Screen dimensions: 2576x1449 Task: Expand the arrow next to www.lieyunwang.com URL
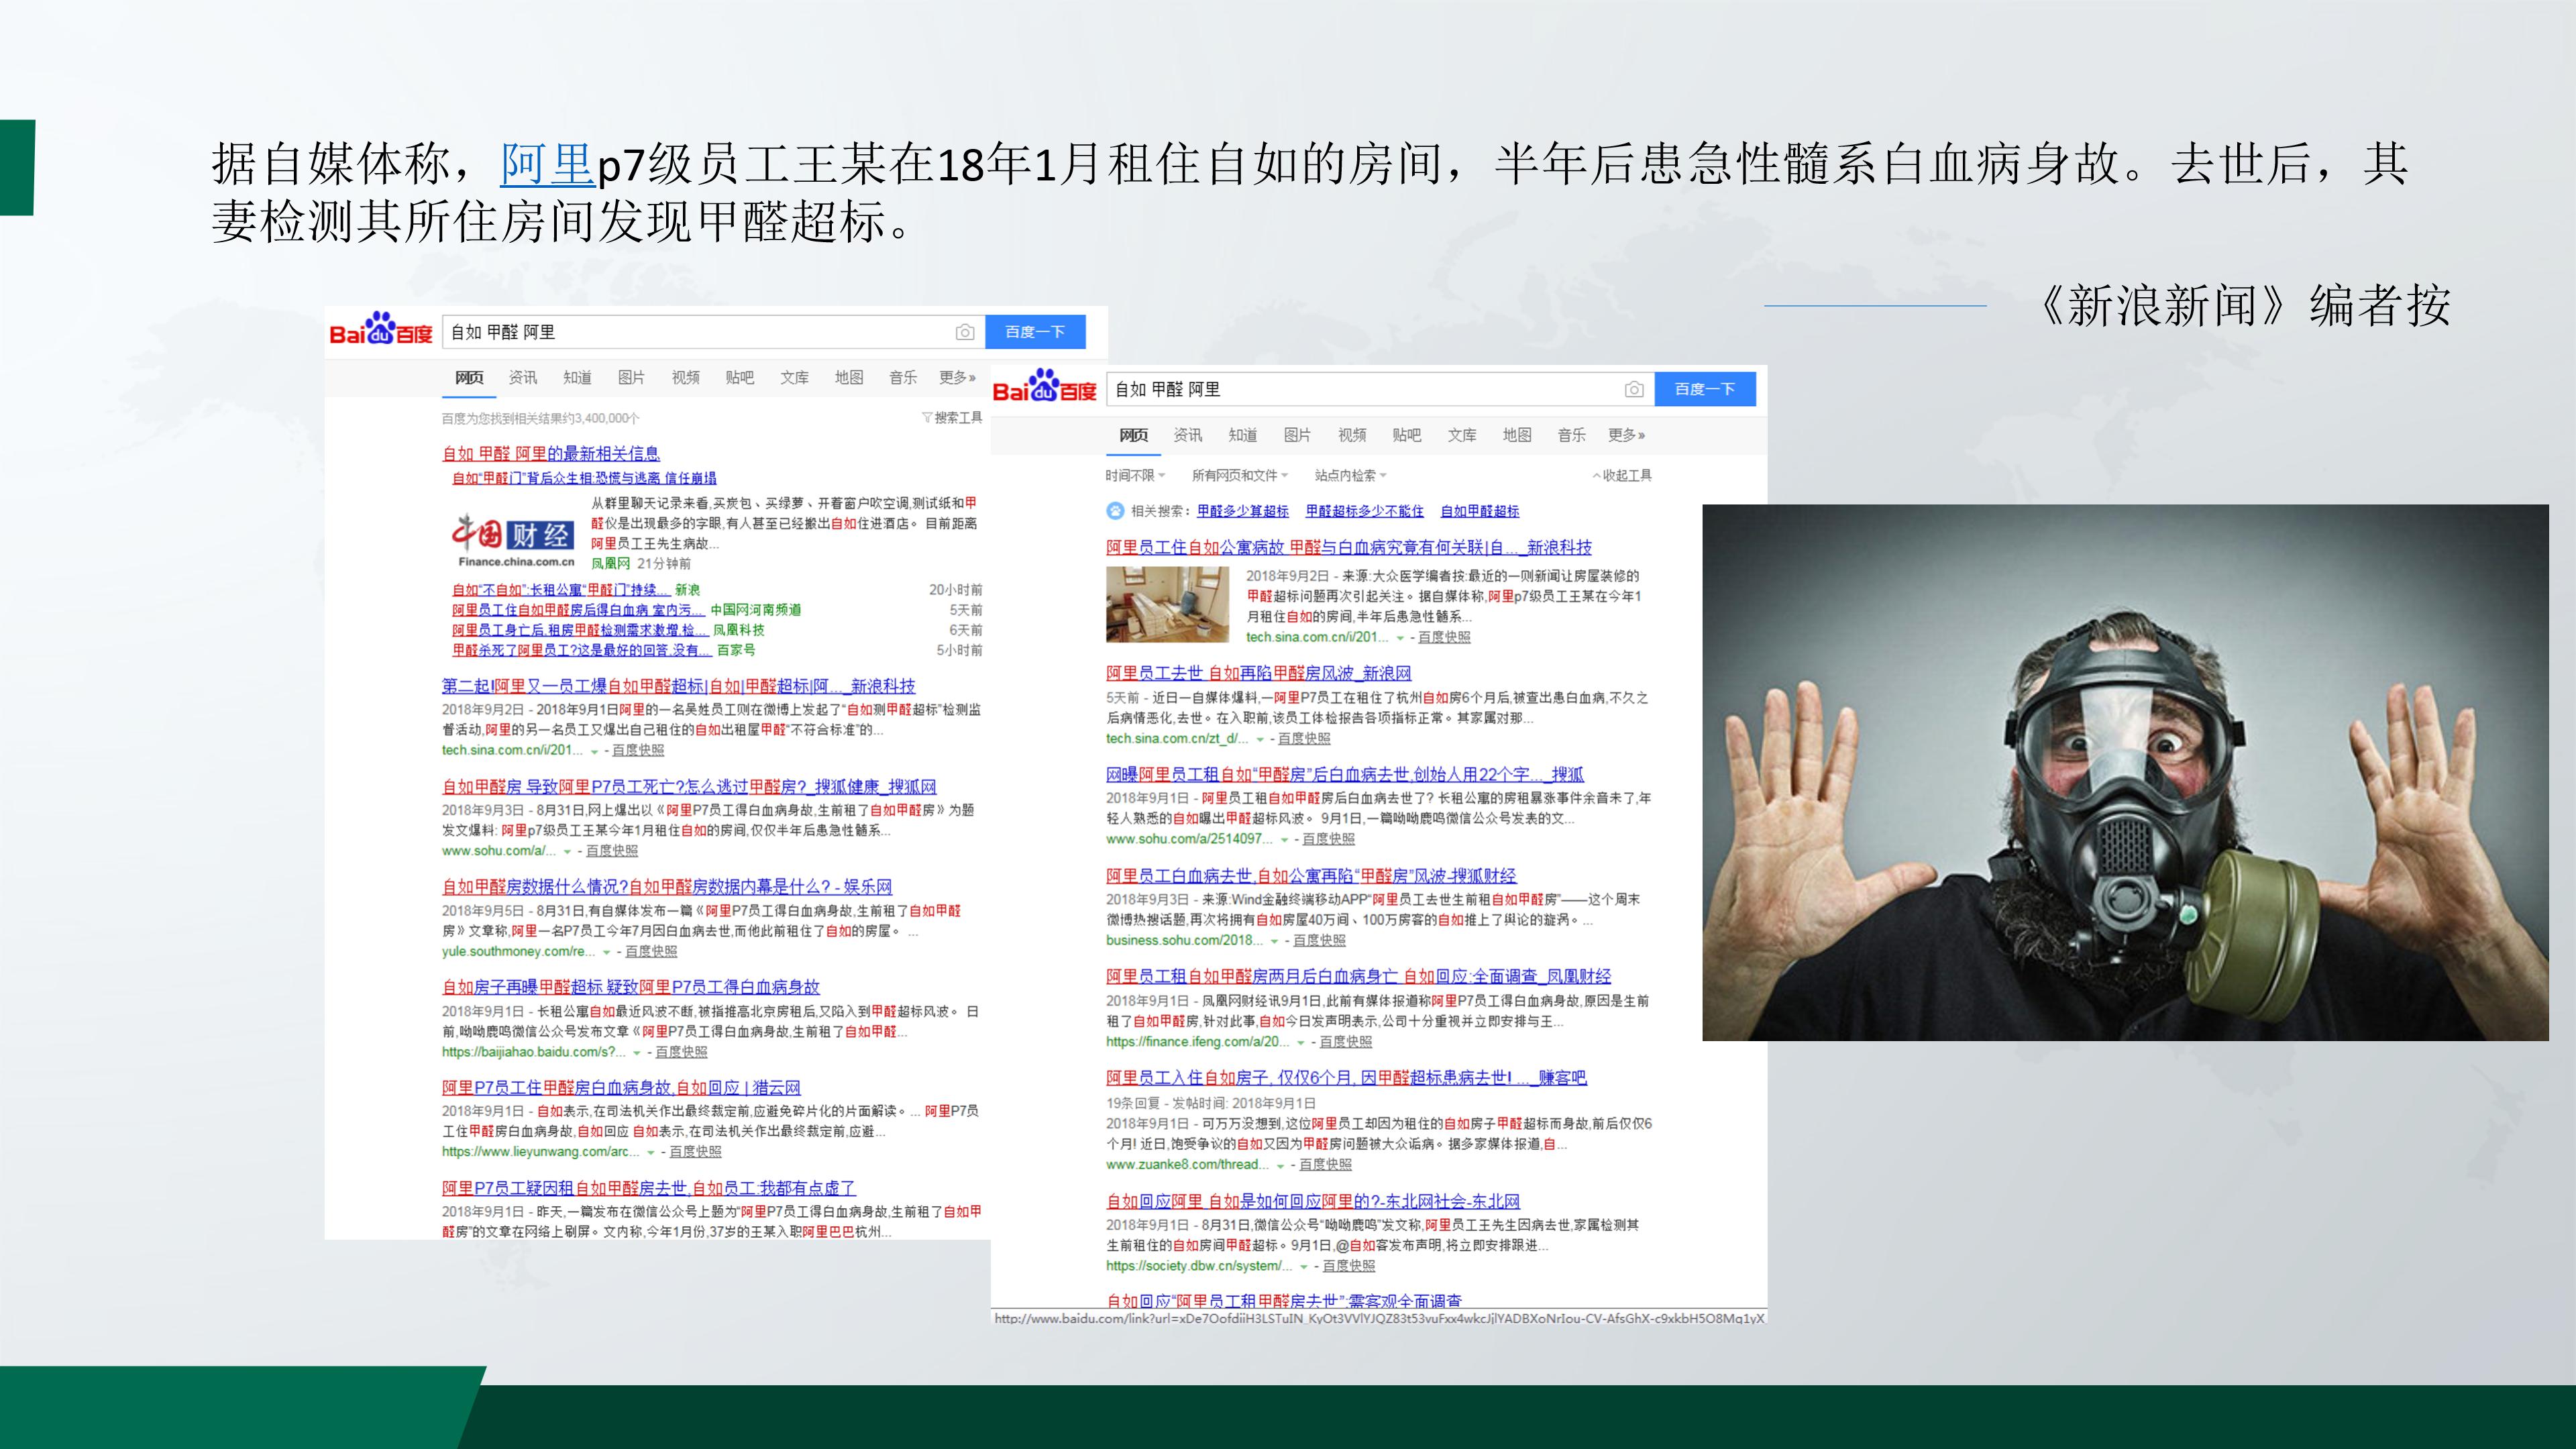coord(651,1153)
